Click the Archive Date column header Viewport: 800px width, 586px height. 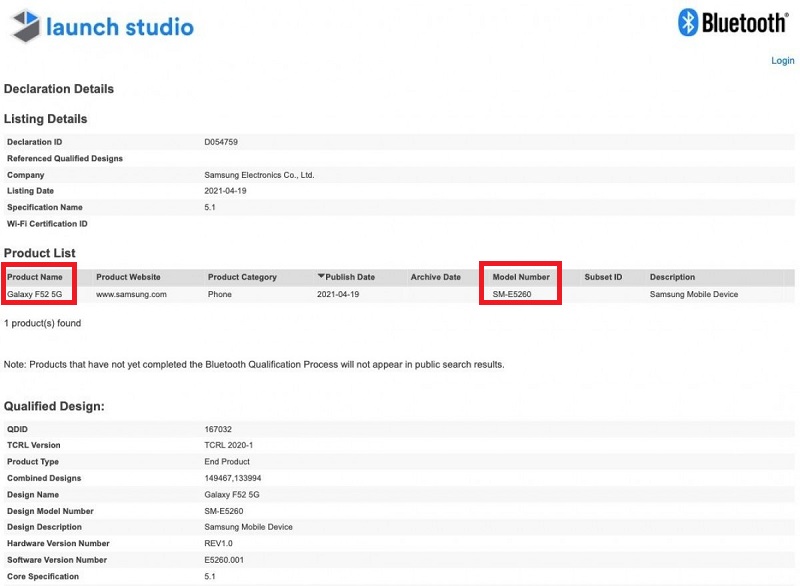pyautogui.click(x=436, y=277)
